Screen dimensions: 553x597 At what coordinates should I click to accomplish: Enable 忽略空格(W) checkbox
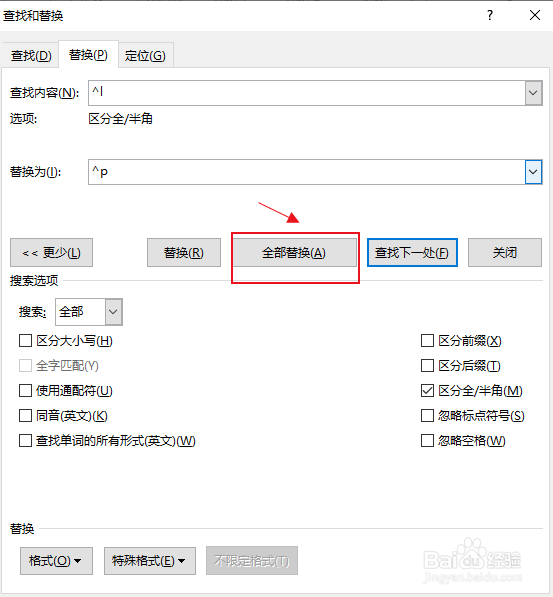pos(427,441)
